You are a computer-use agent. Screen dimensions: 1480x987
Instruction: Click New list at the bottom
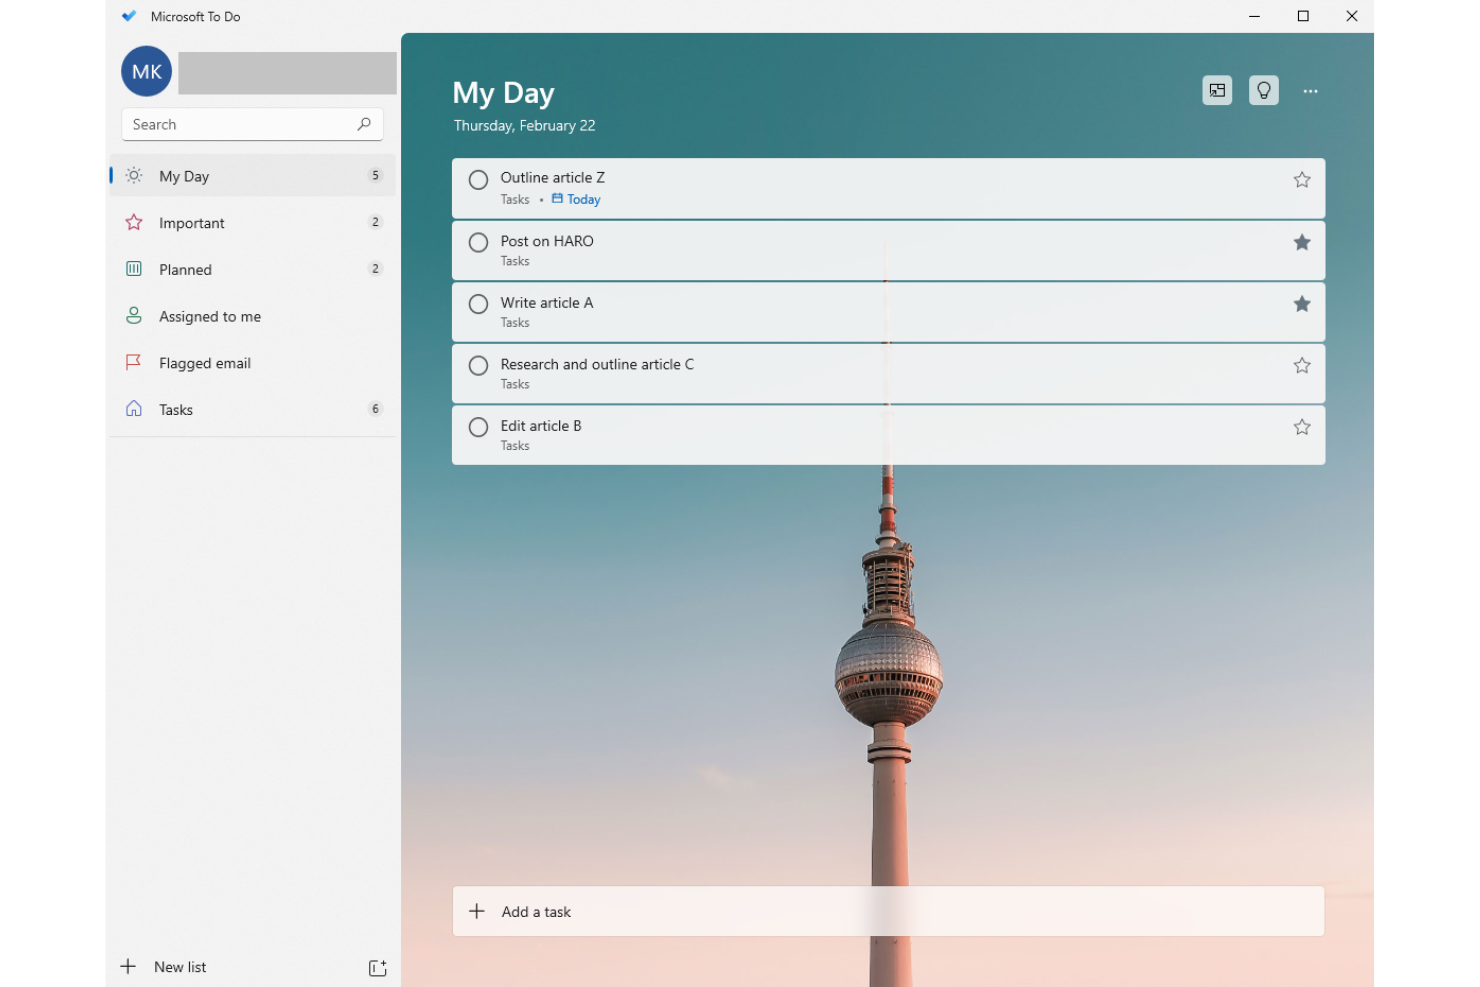click(x=180, y=966)
